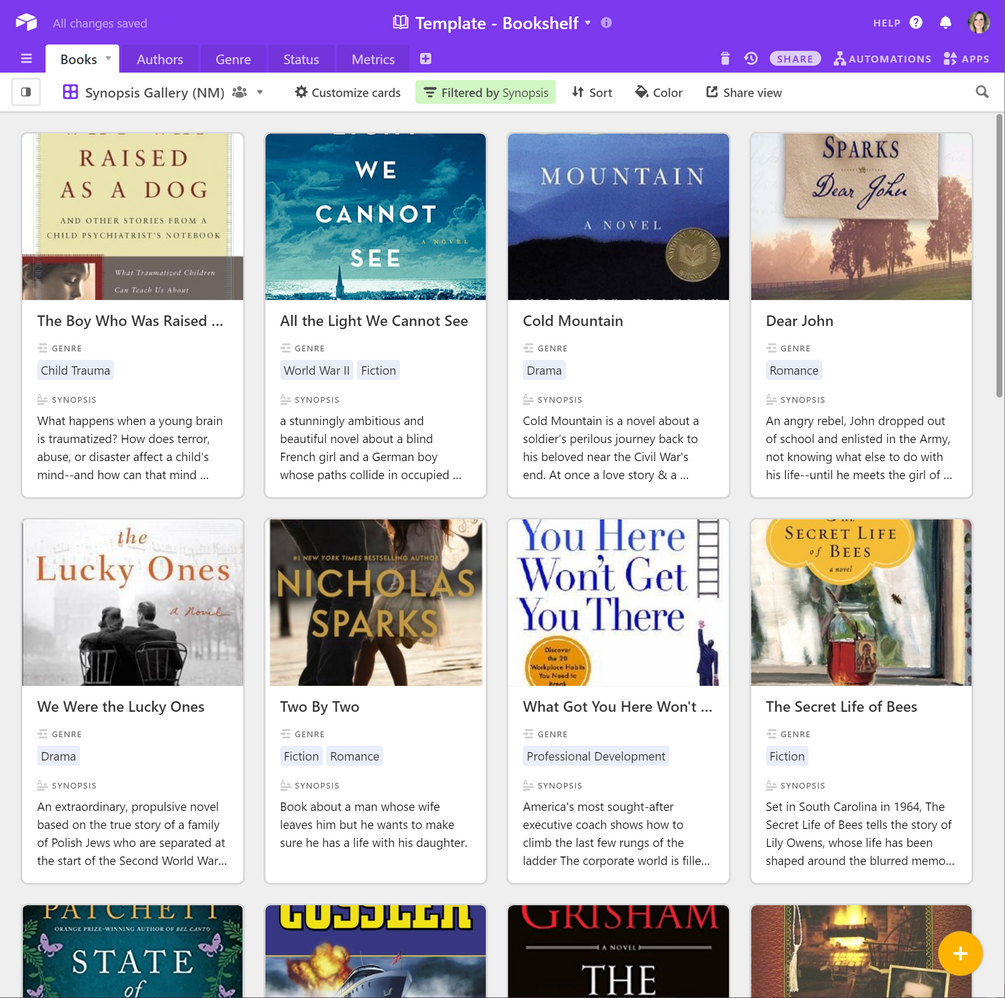The image size is (1005, 998).
Task: Click the title The Secret Life of Bees
Action: [x=841, y=706]
